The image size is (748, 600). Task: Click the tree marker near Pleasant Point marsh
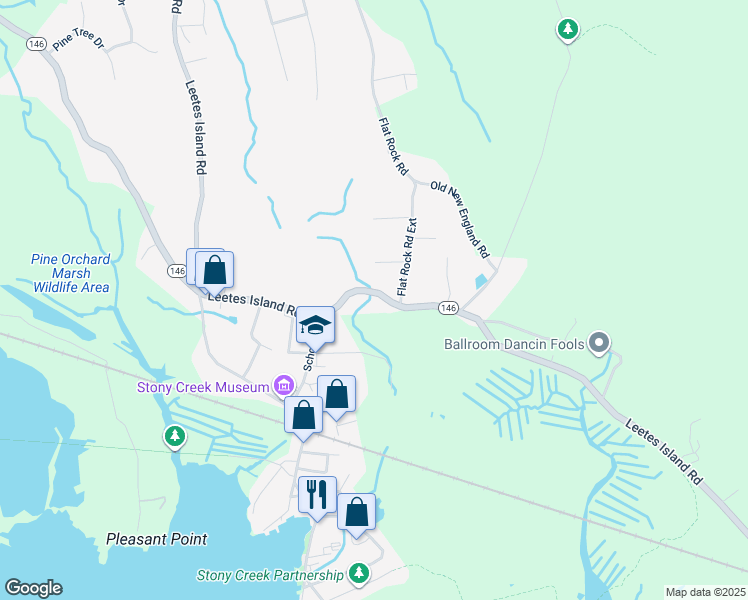[x=175, y=437]
